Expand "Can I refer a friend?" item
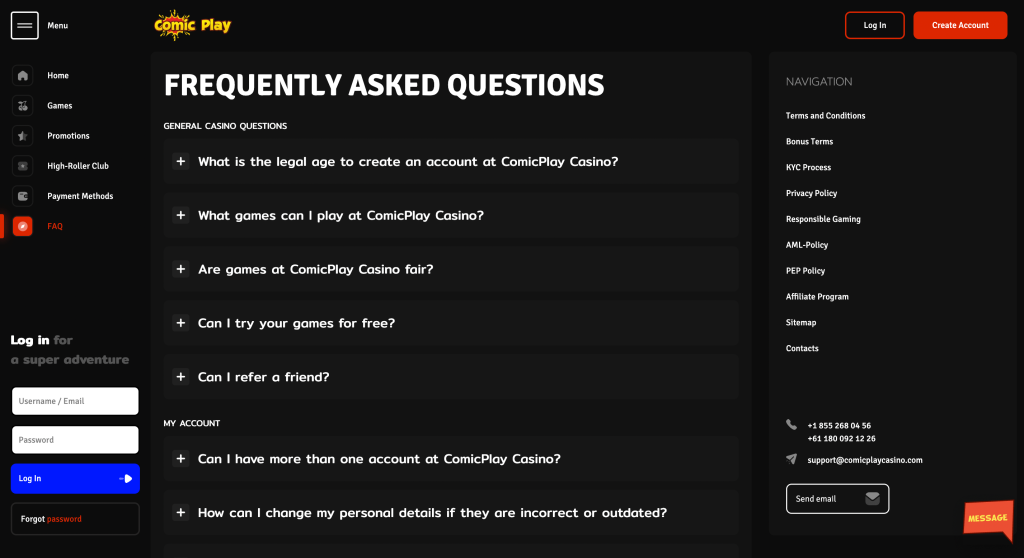 point(451,377)
